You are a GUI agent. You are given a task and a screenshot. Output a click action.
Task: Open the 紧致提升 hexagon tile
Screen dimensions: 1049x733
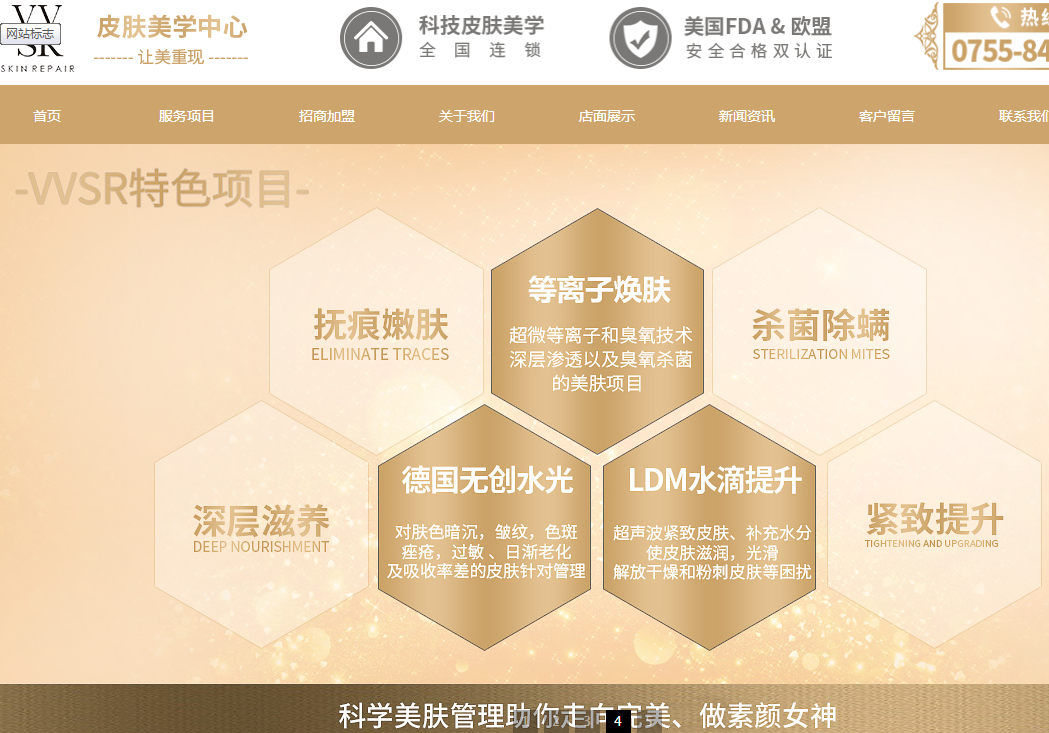tap(932, 525)
